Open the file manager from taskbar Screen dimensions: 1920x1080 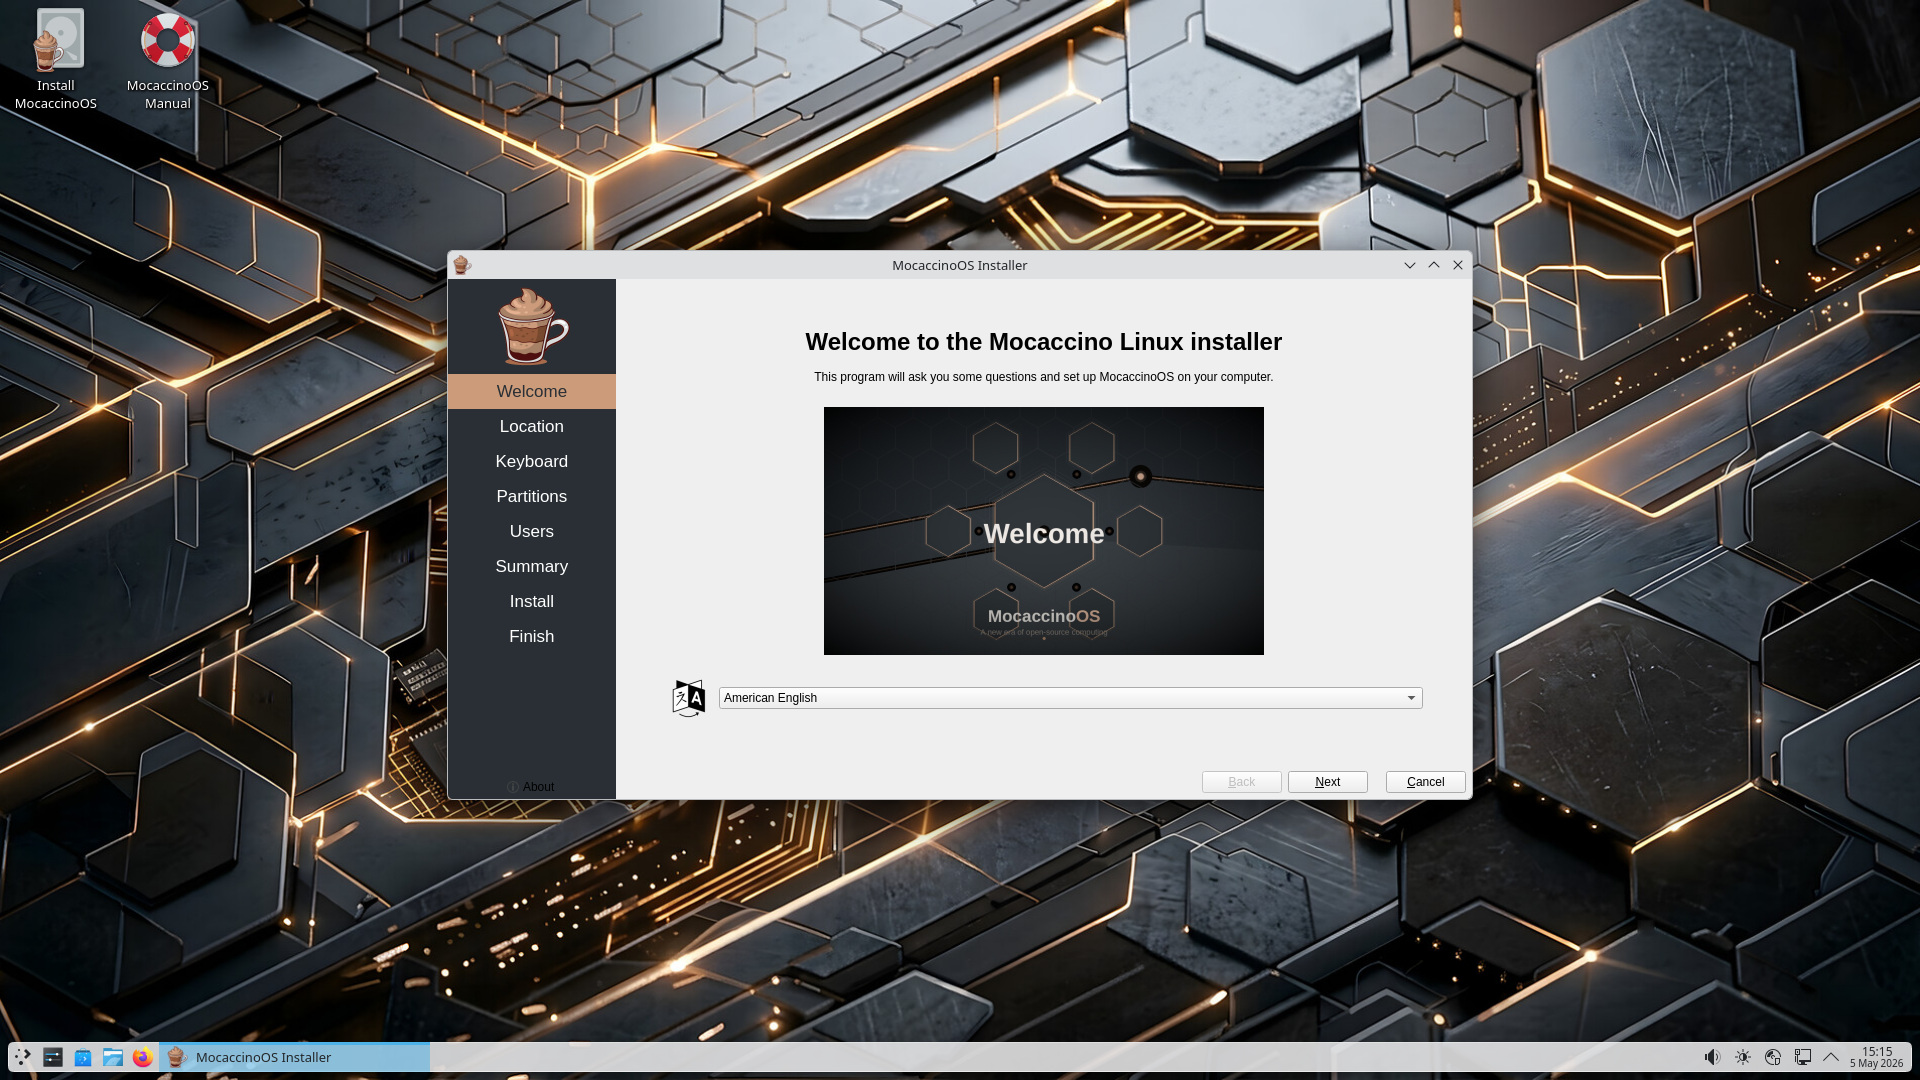tap(113, 1057)
